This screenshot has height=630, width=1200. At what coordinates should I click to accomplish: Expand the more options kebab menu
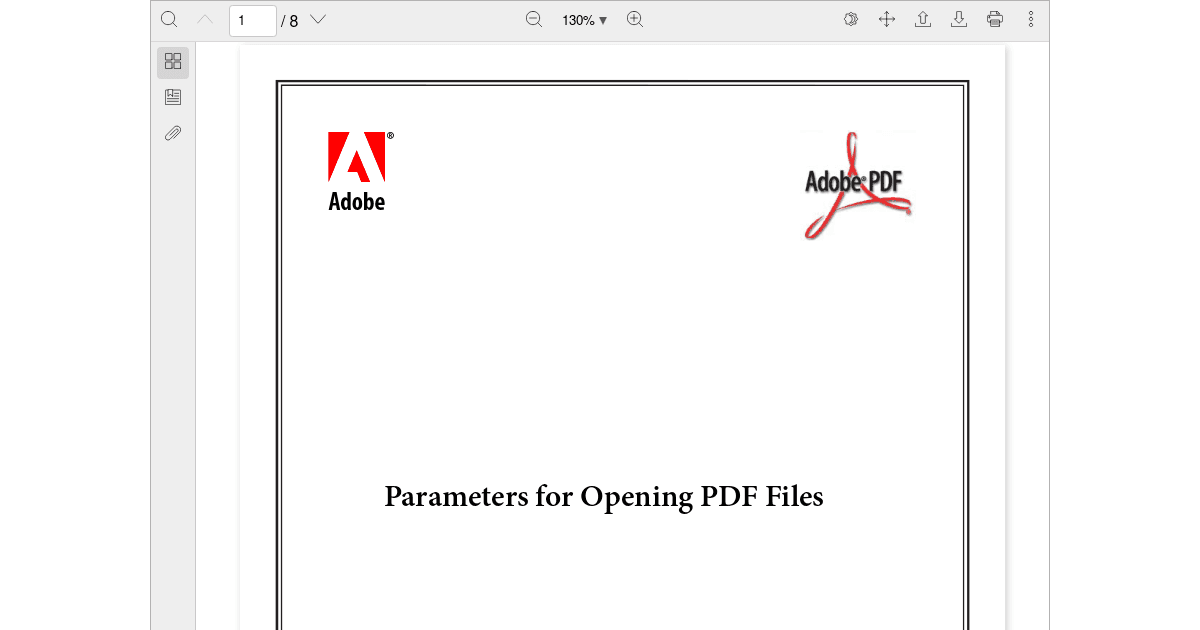pyautogui.click(x=1030, y=19)
